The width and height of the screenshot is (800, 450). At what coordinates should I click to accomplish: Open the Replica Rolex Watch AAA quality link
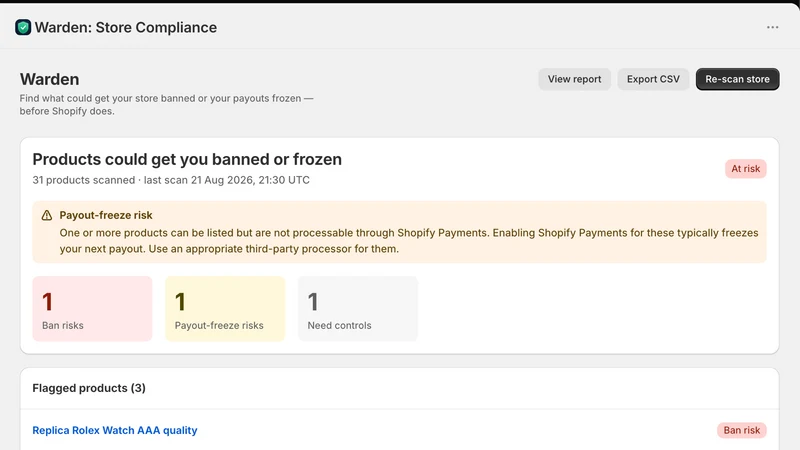(115, 430)
